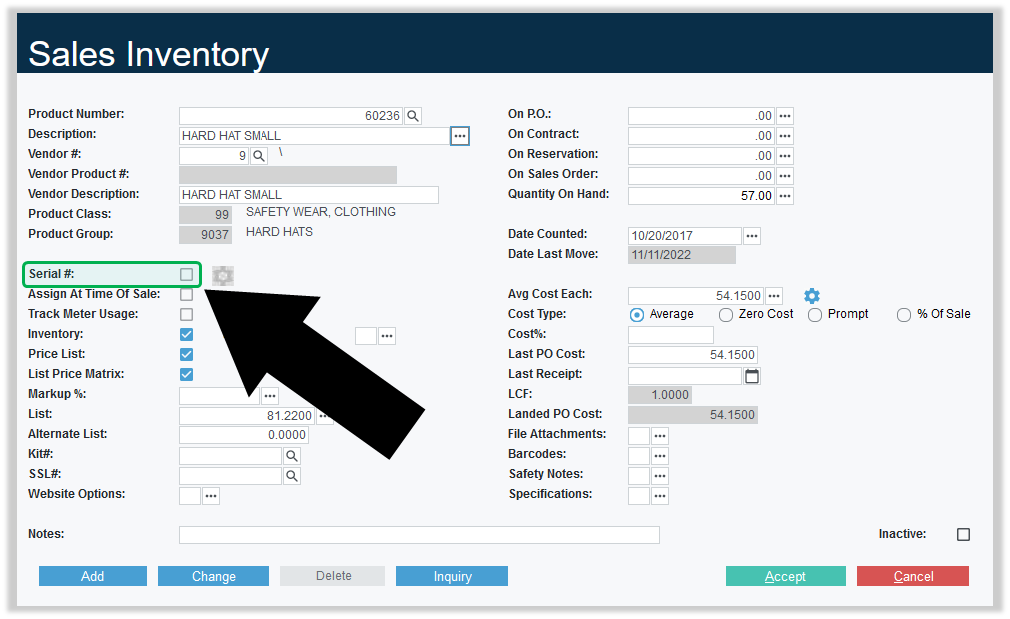Click the Delete button
This screenshot has width=1010, height=619.
[332, 576]
